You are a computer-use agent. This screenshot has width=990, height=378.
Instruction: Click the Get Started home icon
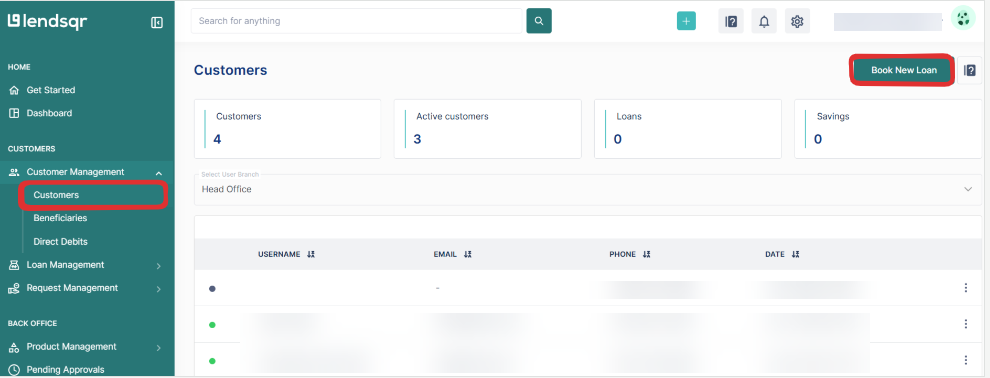pos(14,90)
